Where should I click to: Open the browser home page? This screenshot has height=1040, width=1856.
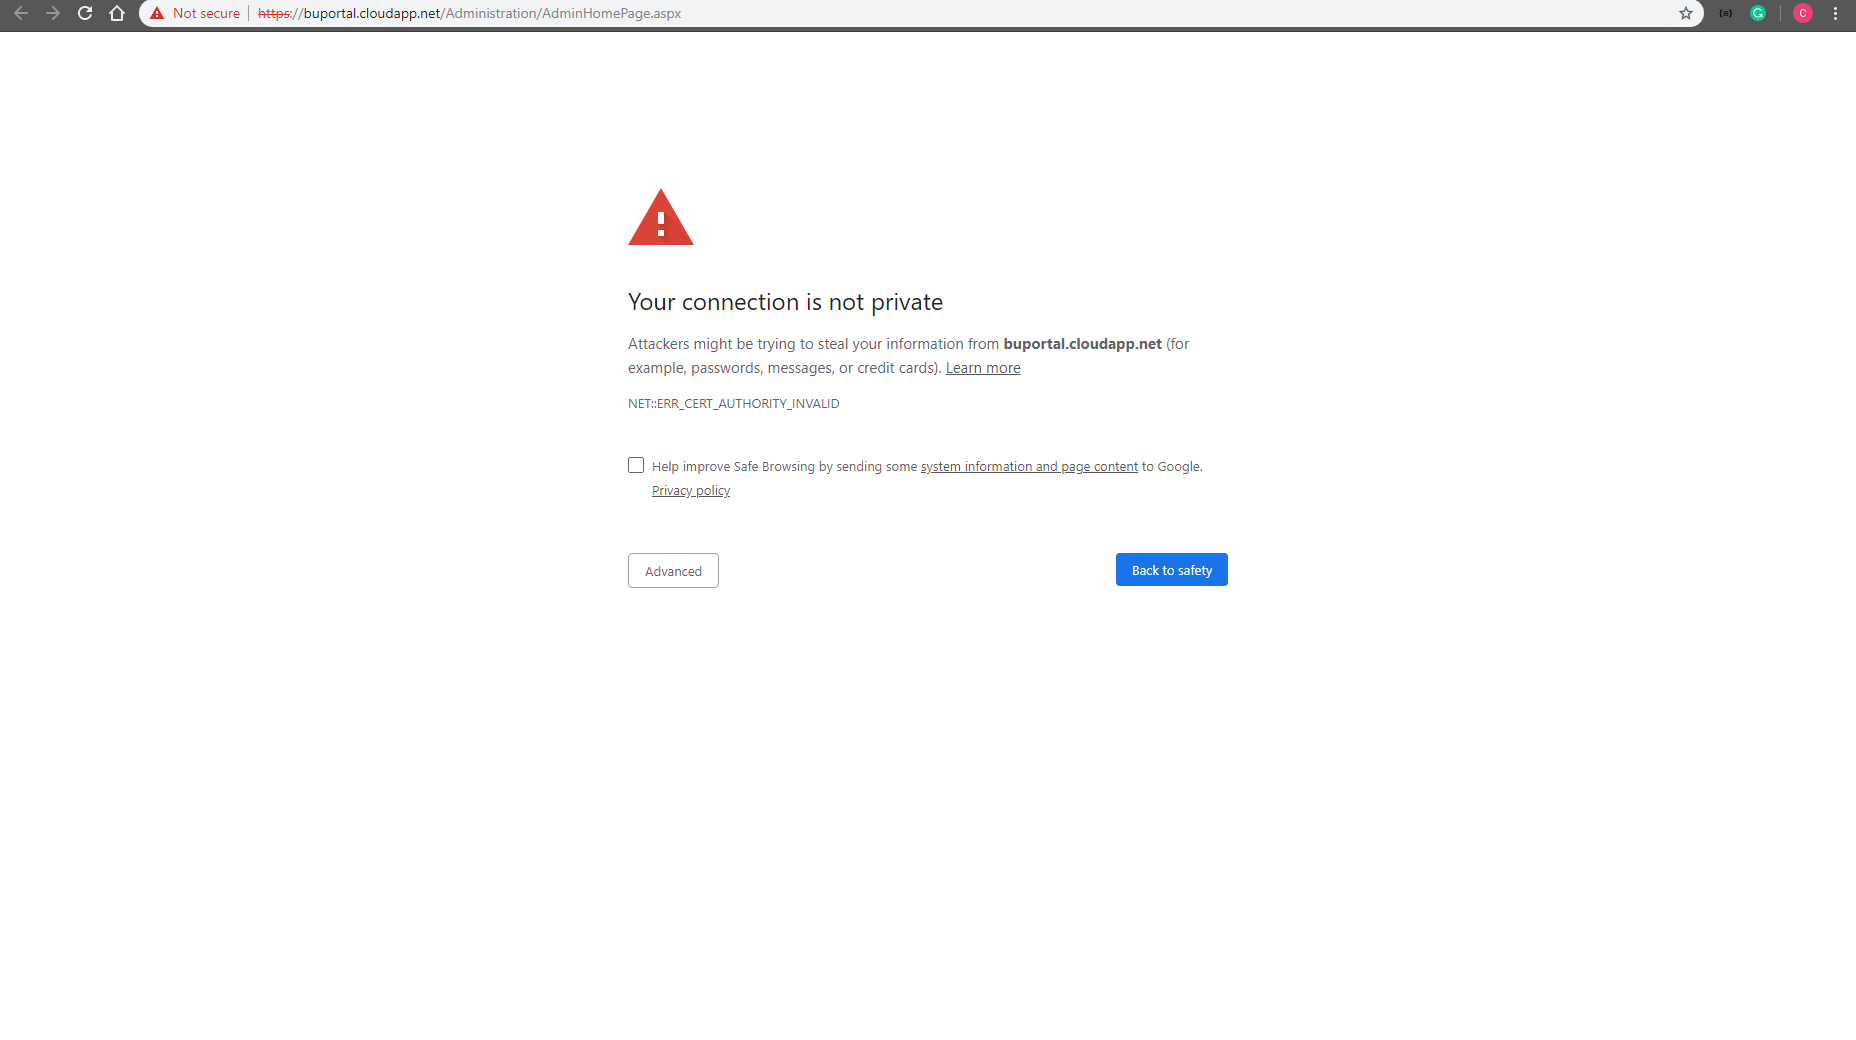click(x=117, y=13)
